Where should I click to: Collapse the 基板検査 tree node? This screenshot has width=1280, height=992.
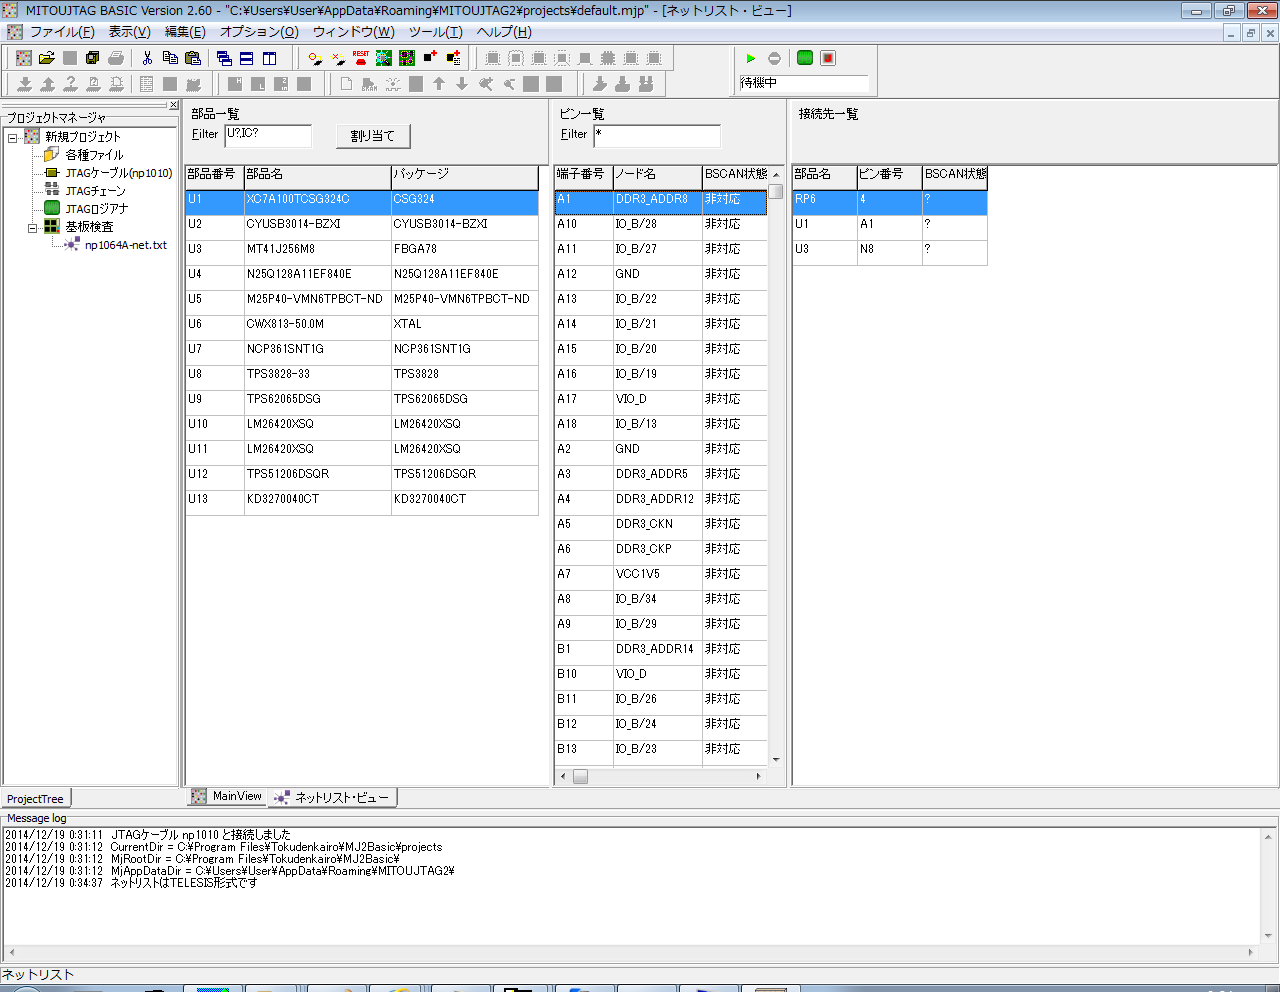pos(33,227)
